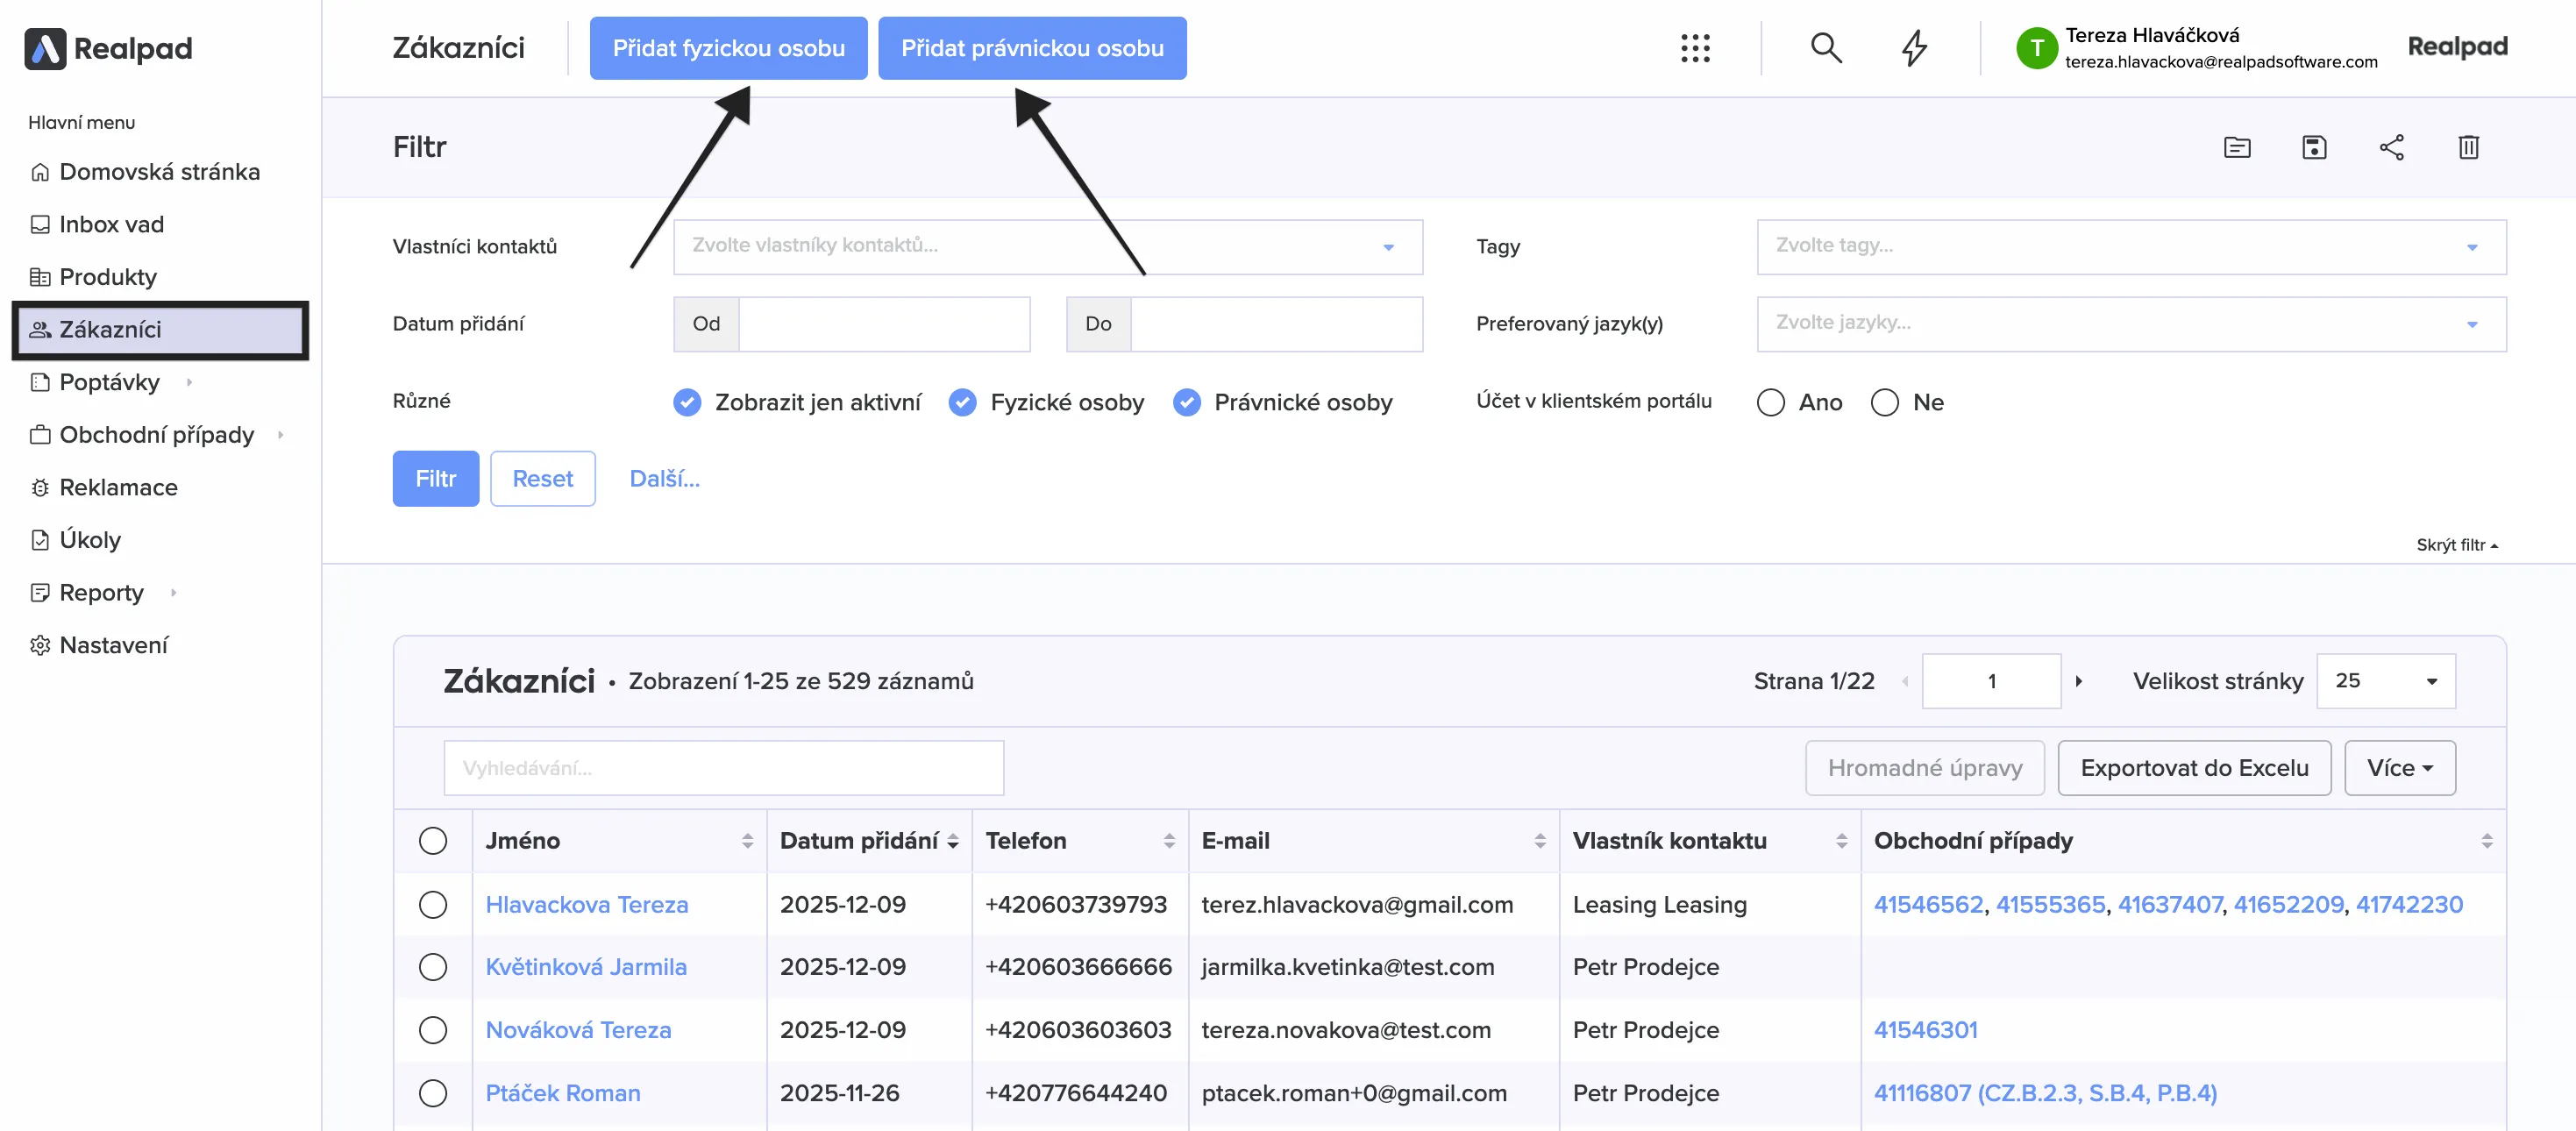Click the Přidat fyzickou osobu button
The image size is (2576, 1131).
point(728,48)
